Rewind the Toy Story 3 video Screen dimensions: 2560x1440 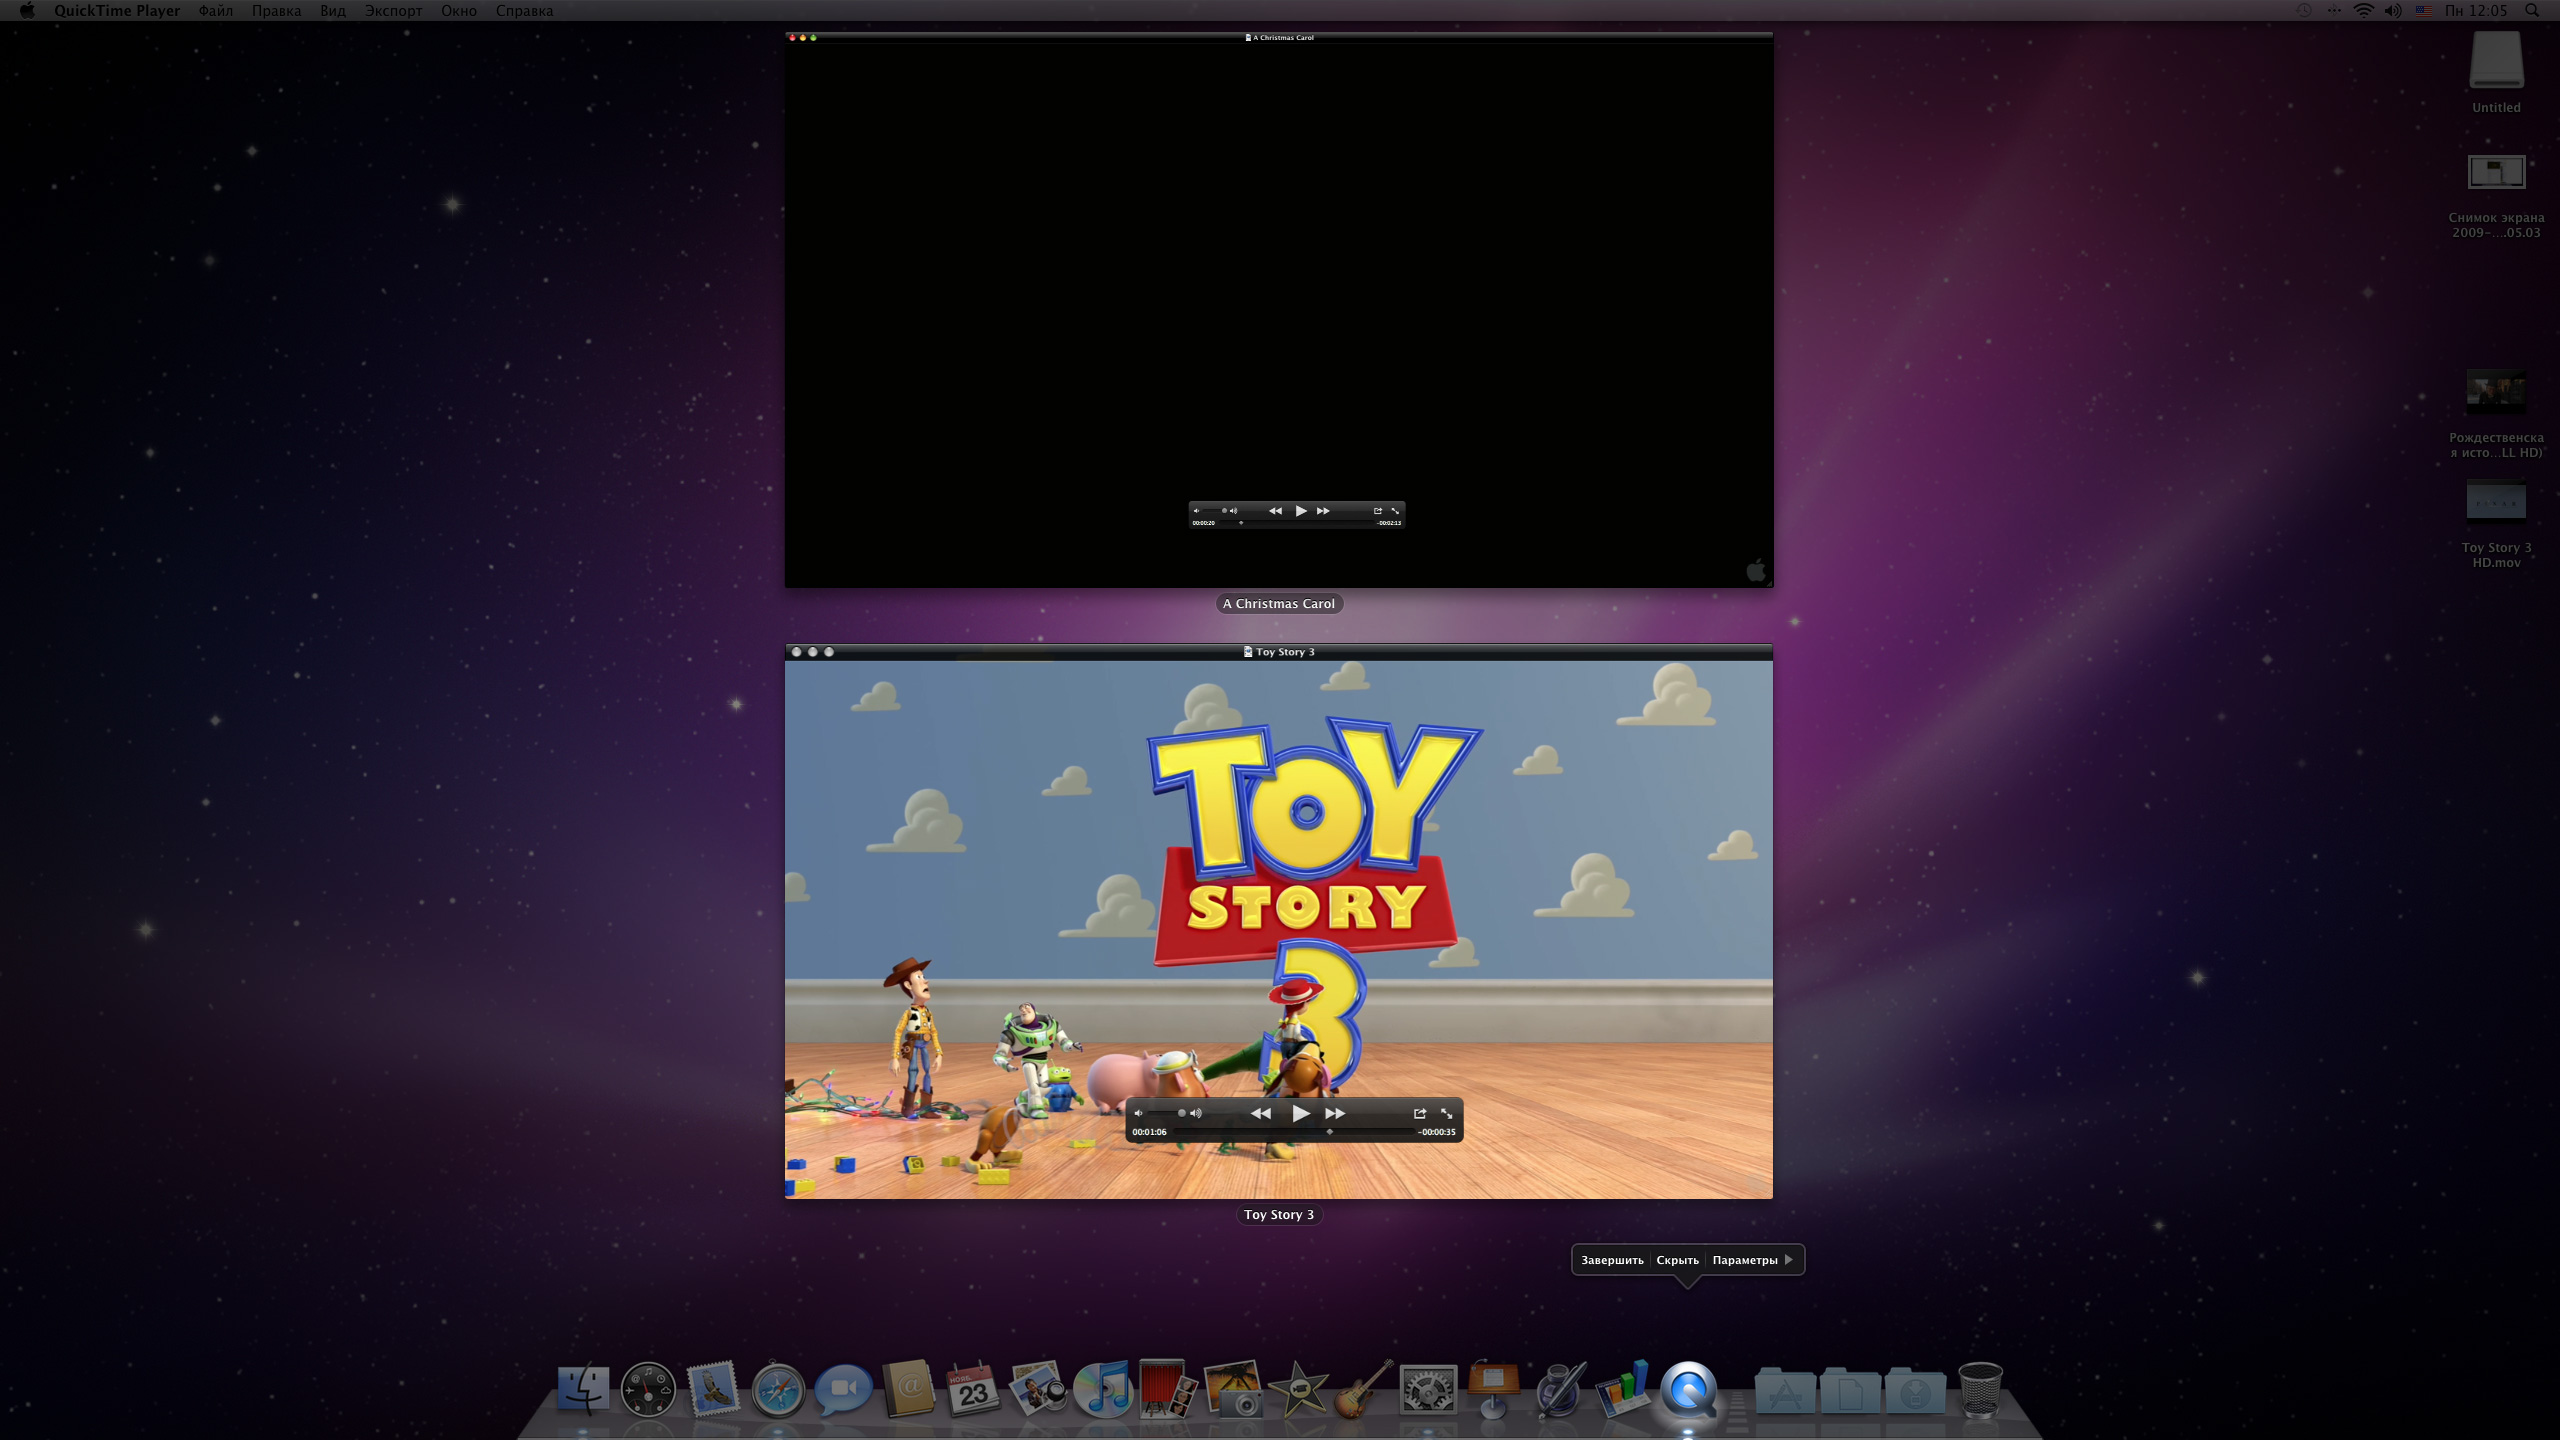tap(1261, 1113)
